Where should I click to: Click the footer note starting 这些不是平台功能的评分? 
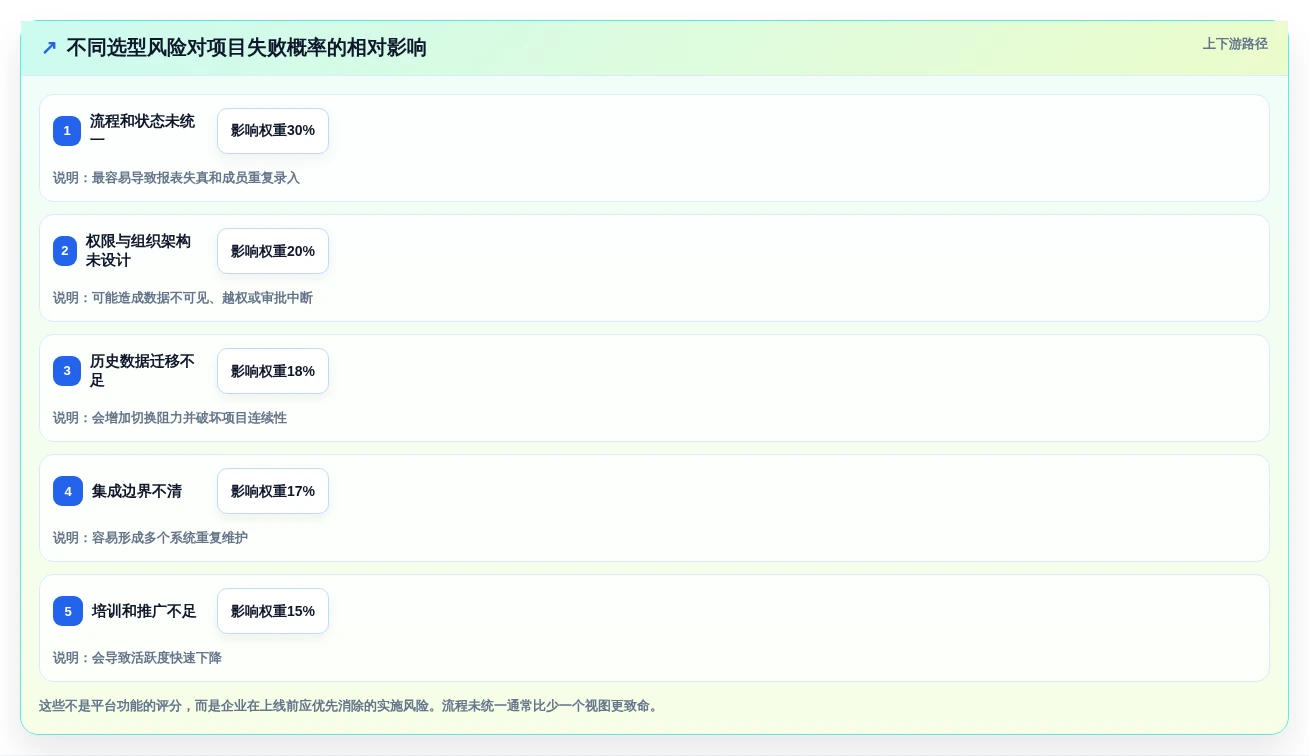[350, 706]
